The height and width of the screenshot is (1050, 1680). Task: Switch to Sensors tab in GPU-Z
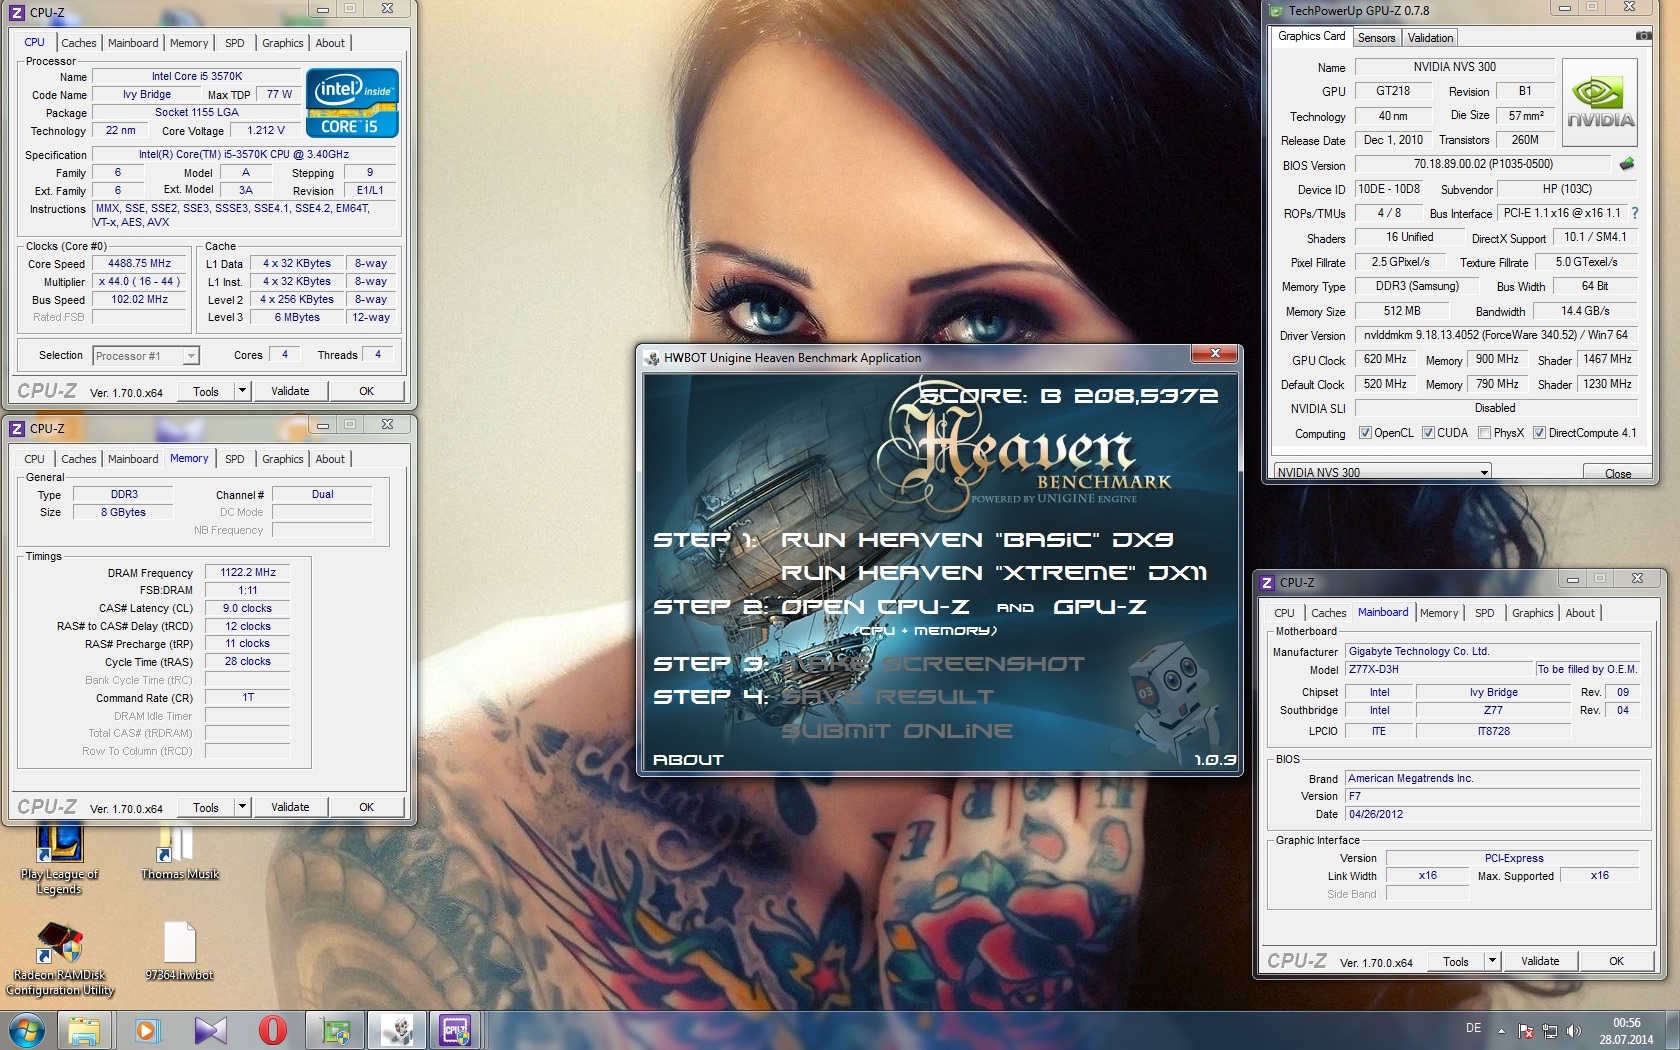(1376, 38)
